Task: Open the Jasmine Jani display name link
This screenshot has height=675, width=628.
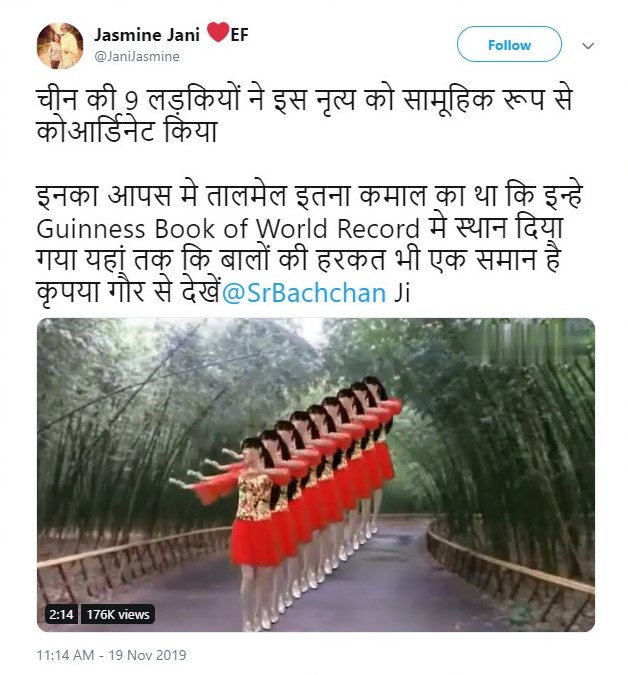Action: point(147,35)
